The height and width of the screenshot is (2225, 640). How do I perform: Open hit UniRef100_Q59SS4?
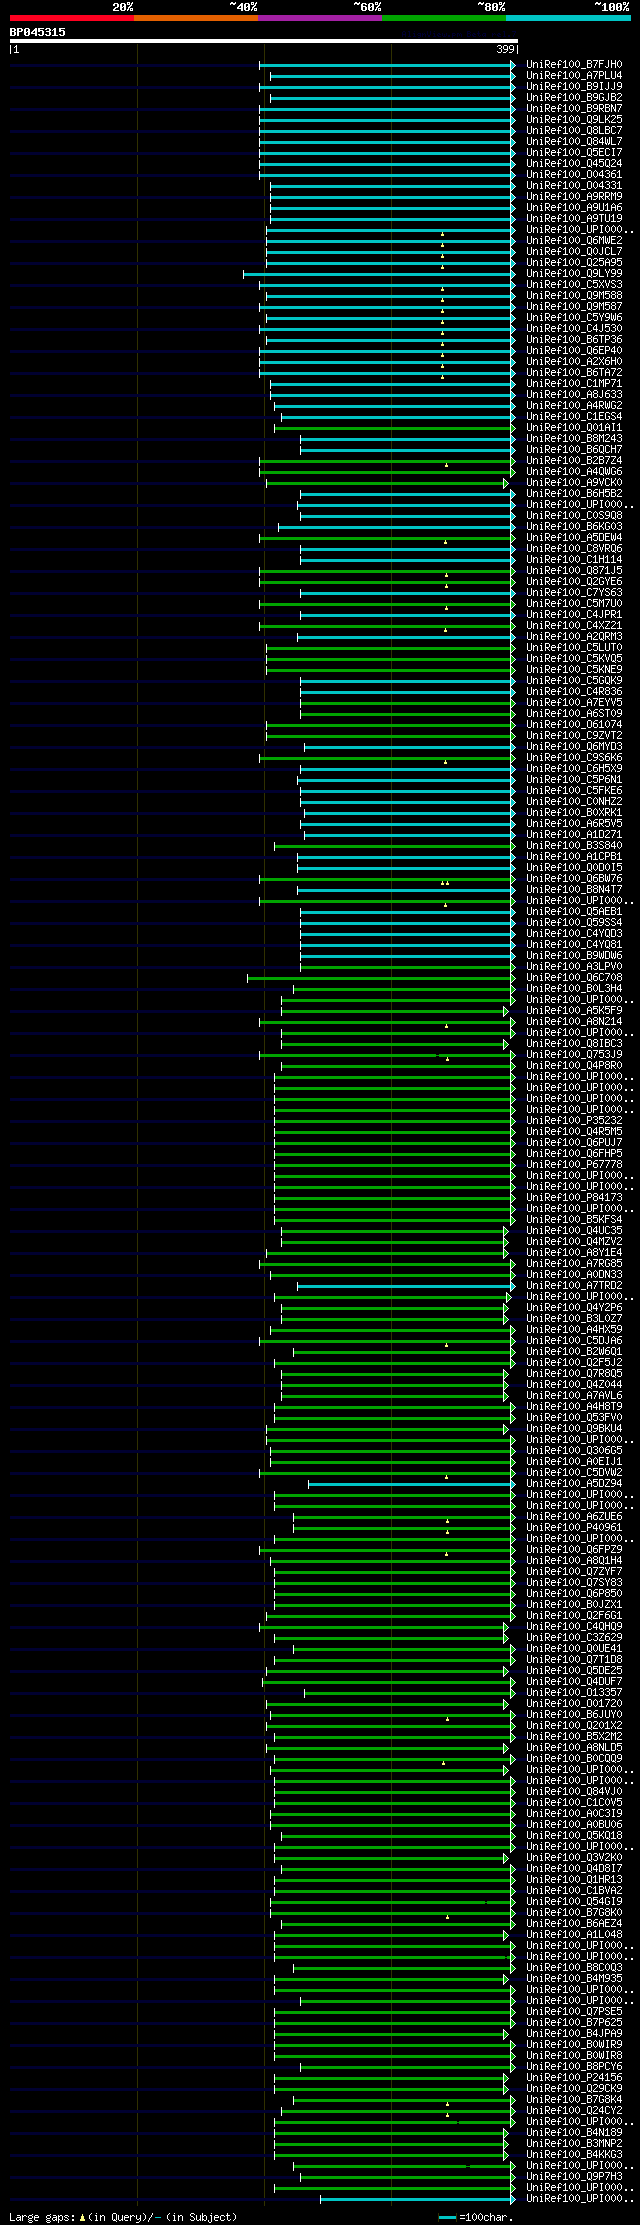click(574, 922)
